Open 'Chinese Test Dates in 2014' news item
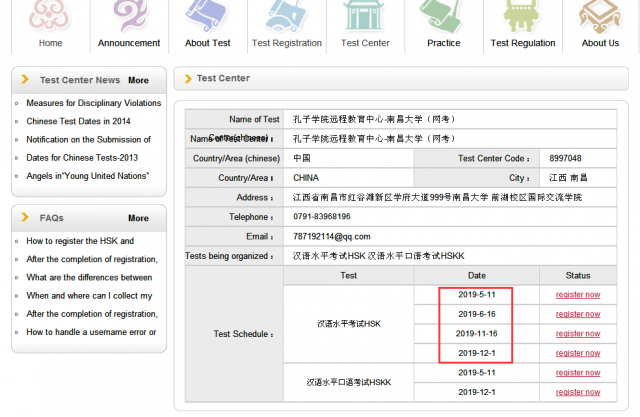Viewport: 640px width, 417px height. coord(78,121)
